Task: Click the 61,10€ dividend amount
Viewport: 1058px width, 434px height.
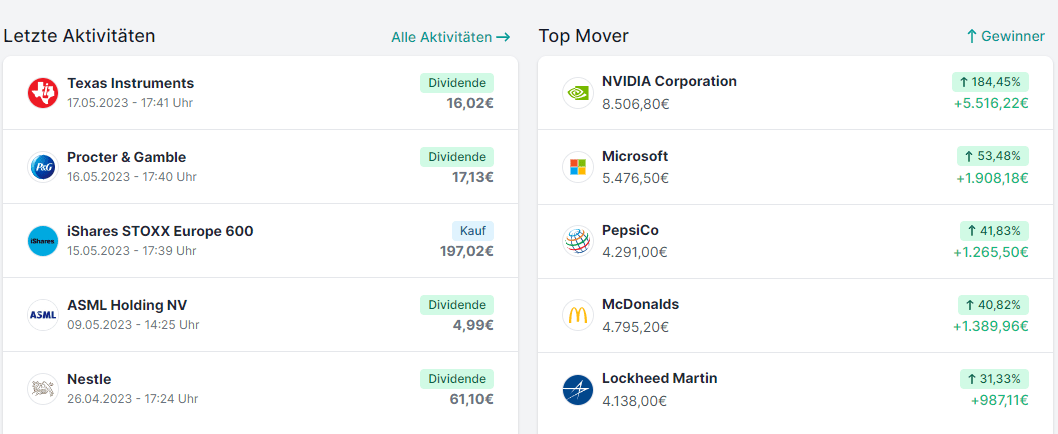Action: point(472,400)
